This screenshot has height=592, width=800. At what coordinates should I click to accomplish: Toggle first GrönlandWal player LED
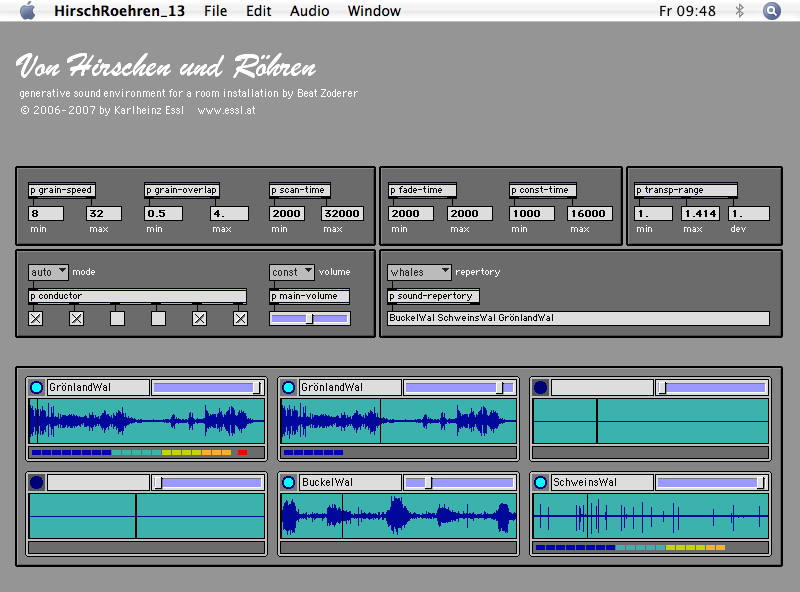(x=36, y=387)
